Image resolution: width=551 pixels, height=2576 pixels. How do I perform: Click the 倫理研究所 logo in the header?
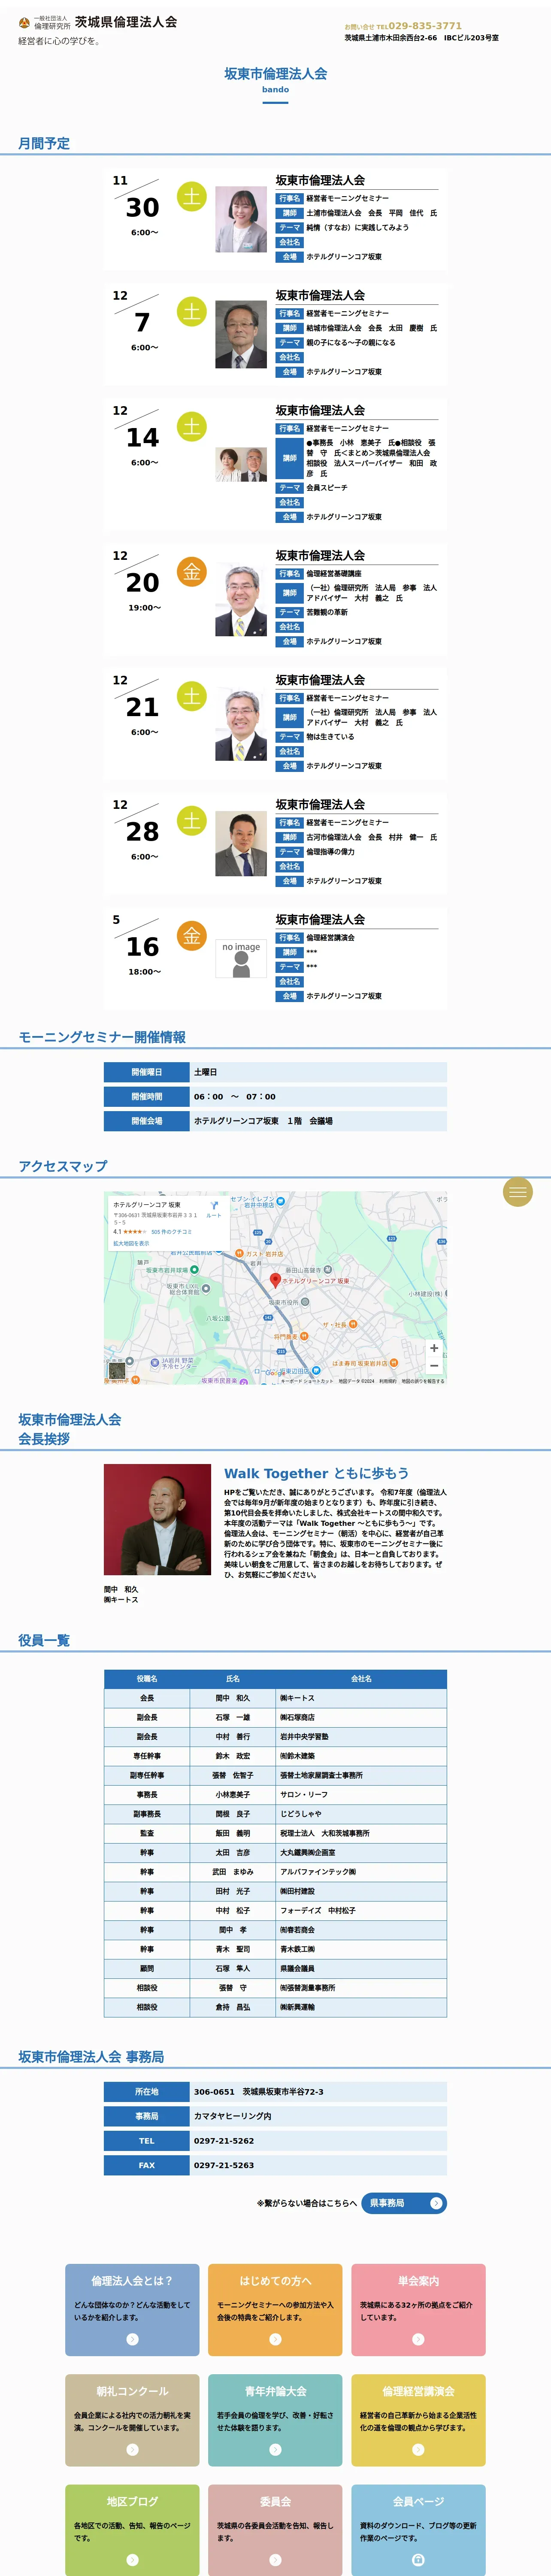point(44,22)
